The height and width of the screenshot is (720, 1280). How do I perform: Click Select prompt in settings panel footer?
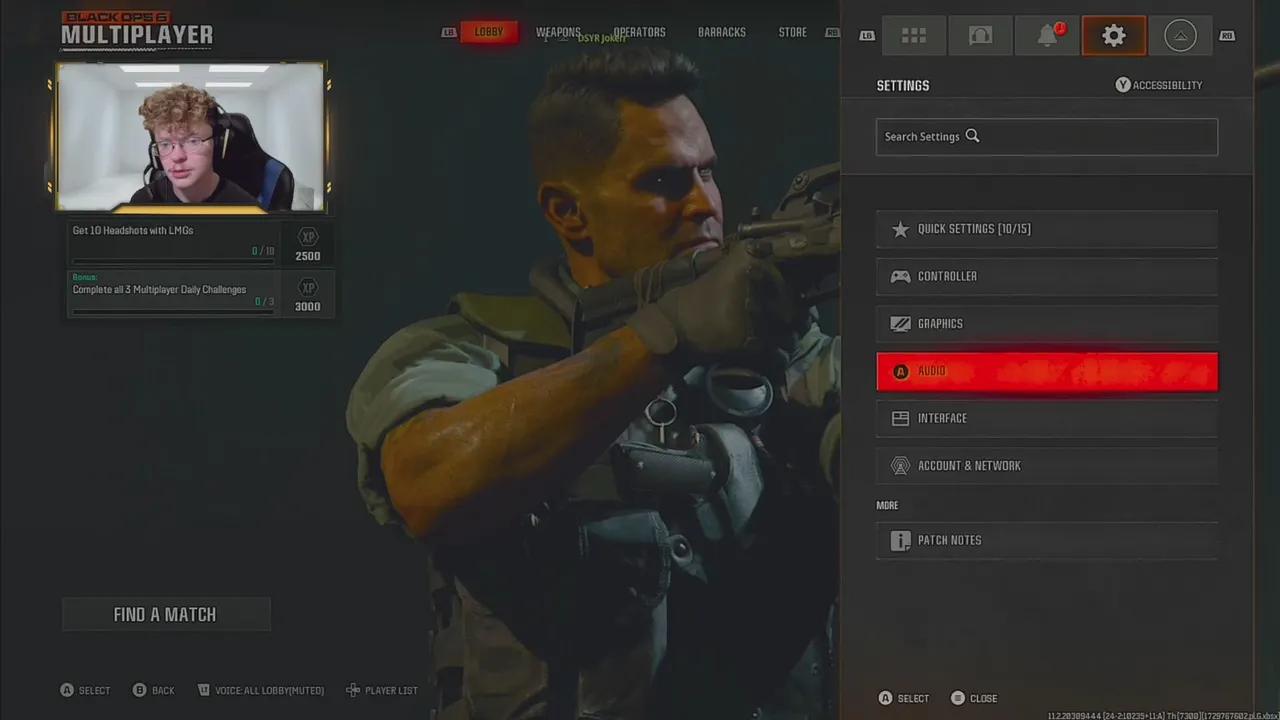[x=904, y=698]
